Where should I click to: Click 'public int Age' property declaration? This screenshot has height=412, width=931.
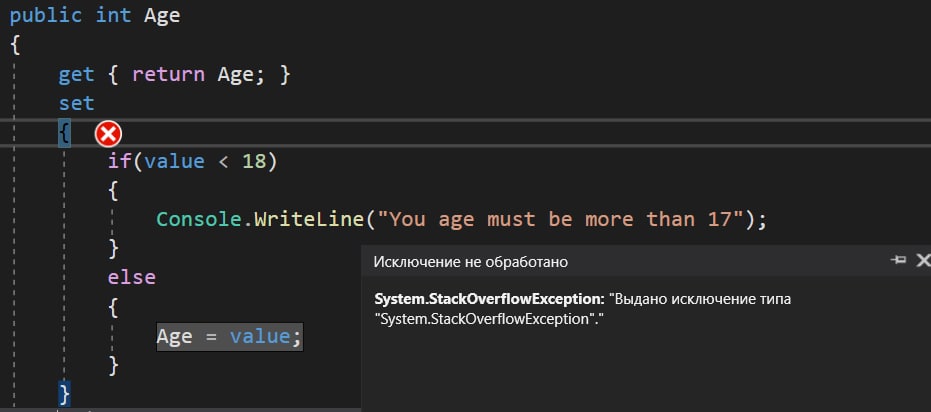tap(95, 15)
